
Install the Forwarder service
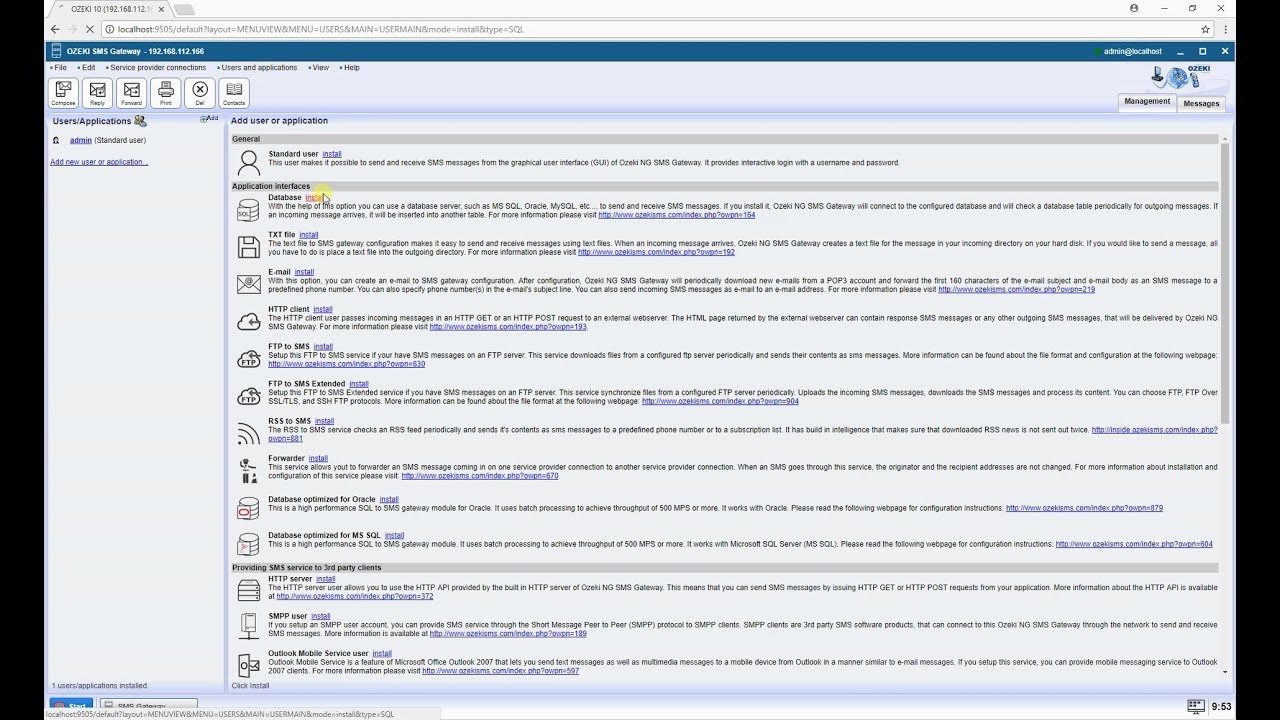[318, 458]
